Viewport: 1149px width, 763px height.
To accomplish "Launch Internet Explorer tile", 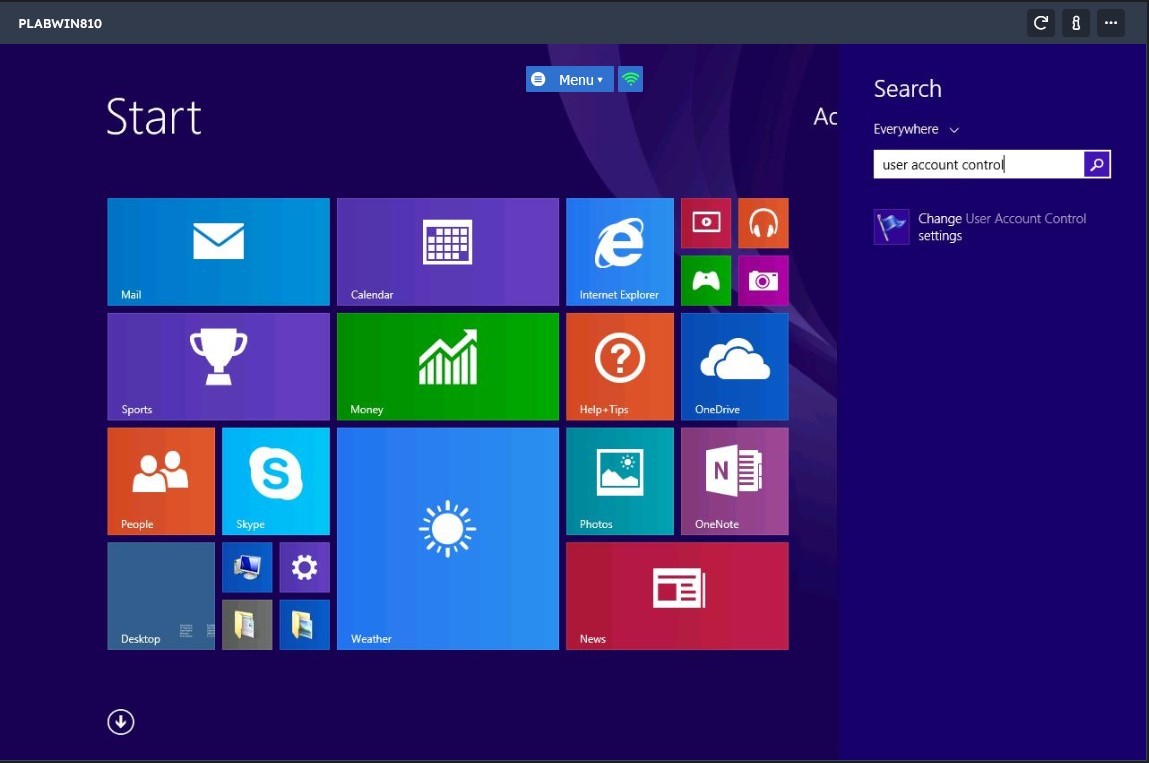I will (x=620, y=251).
